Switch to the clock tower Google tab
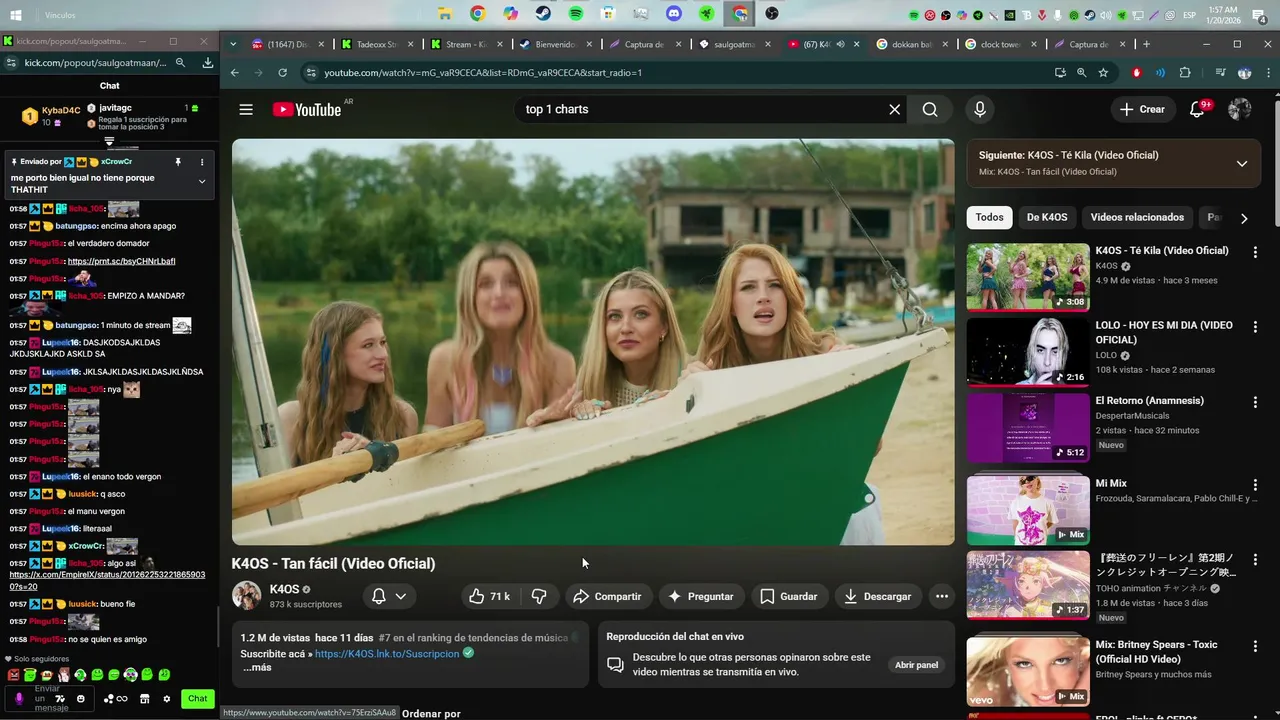The height and width of the screenshot is (720, 1280). point(1001,44)
